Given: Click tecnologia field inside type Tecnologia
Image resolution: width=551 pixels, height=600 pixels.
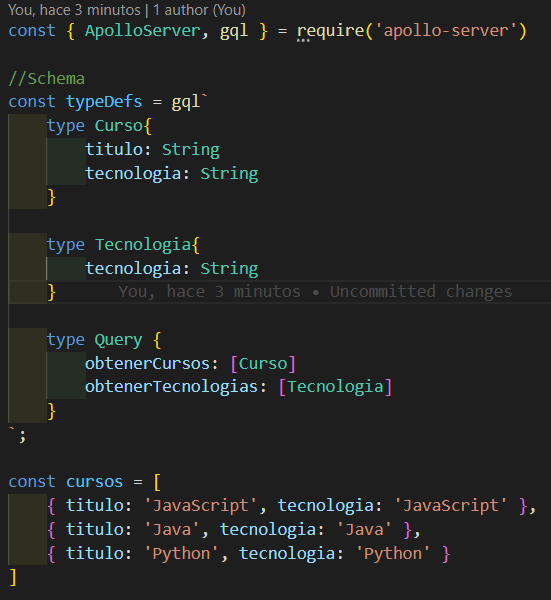Looking at the screenshot, I should pos(133,268).
